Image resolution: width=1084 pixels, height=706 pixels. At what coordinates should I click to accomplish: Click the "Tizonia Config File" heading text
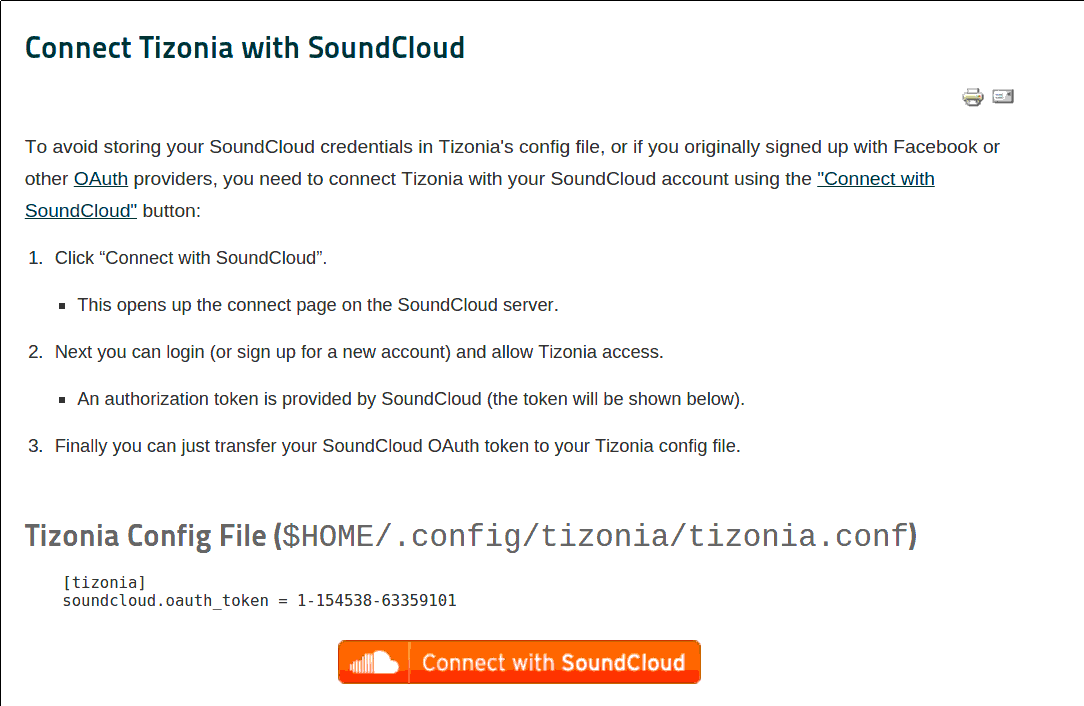point(145,536)
